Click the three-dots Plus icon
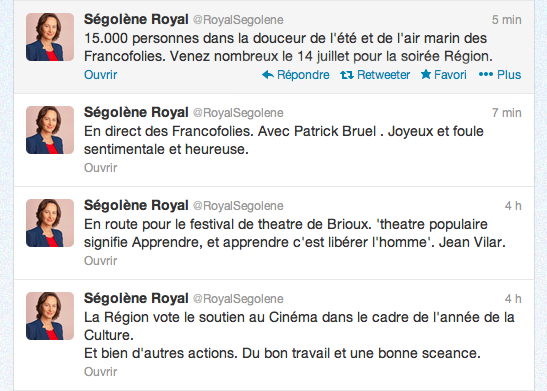 486,74
